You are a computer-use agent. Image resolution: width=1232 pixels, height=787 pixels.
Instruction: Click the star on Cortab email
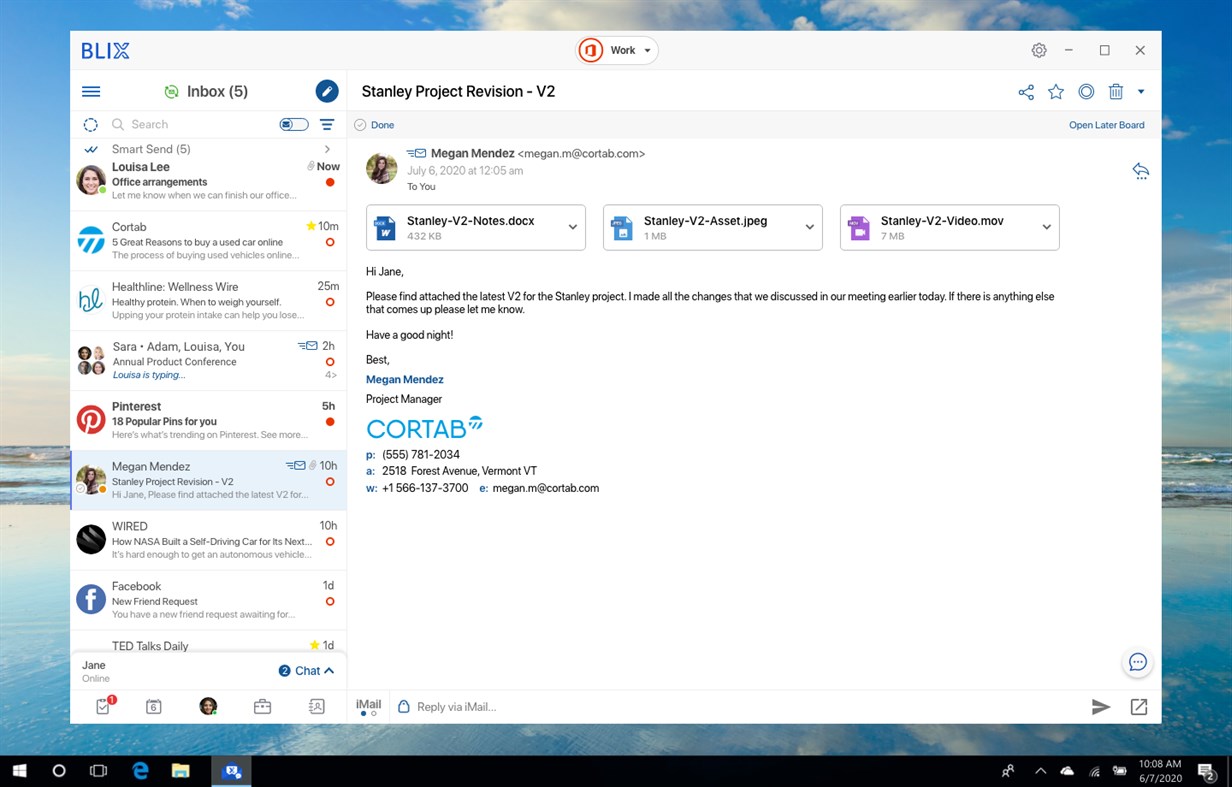point(311,226)
